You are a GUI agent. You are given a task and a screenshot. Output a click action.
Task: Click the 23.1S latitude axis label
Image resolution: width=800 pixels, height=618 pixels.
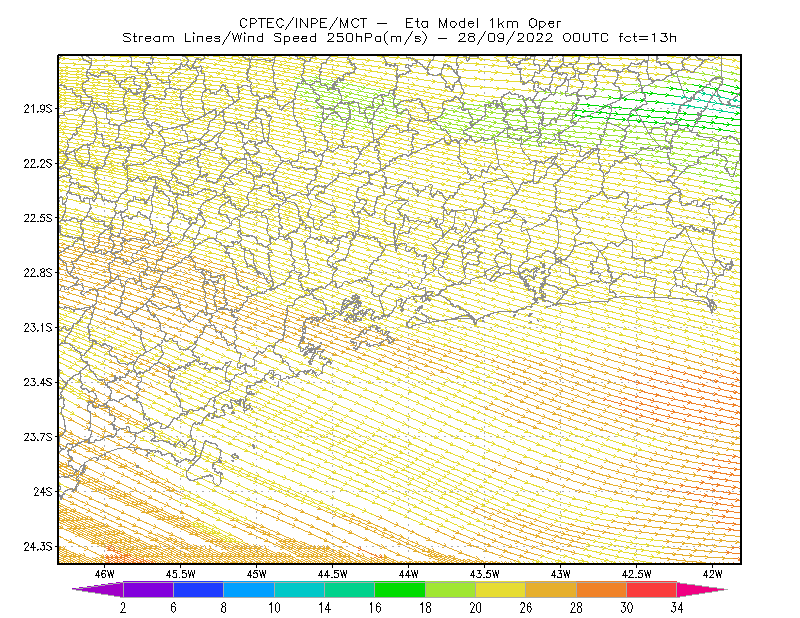point(38,327)
